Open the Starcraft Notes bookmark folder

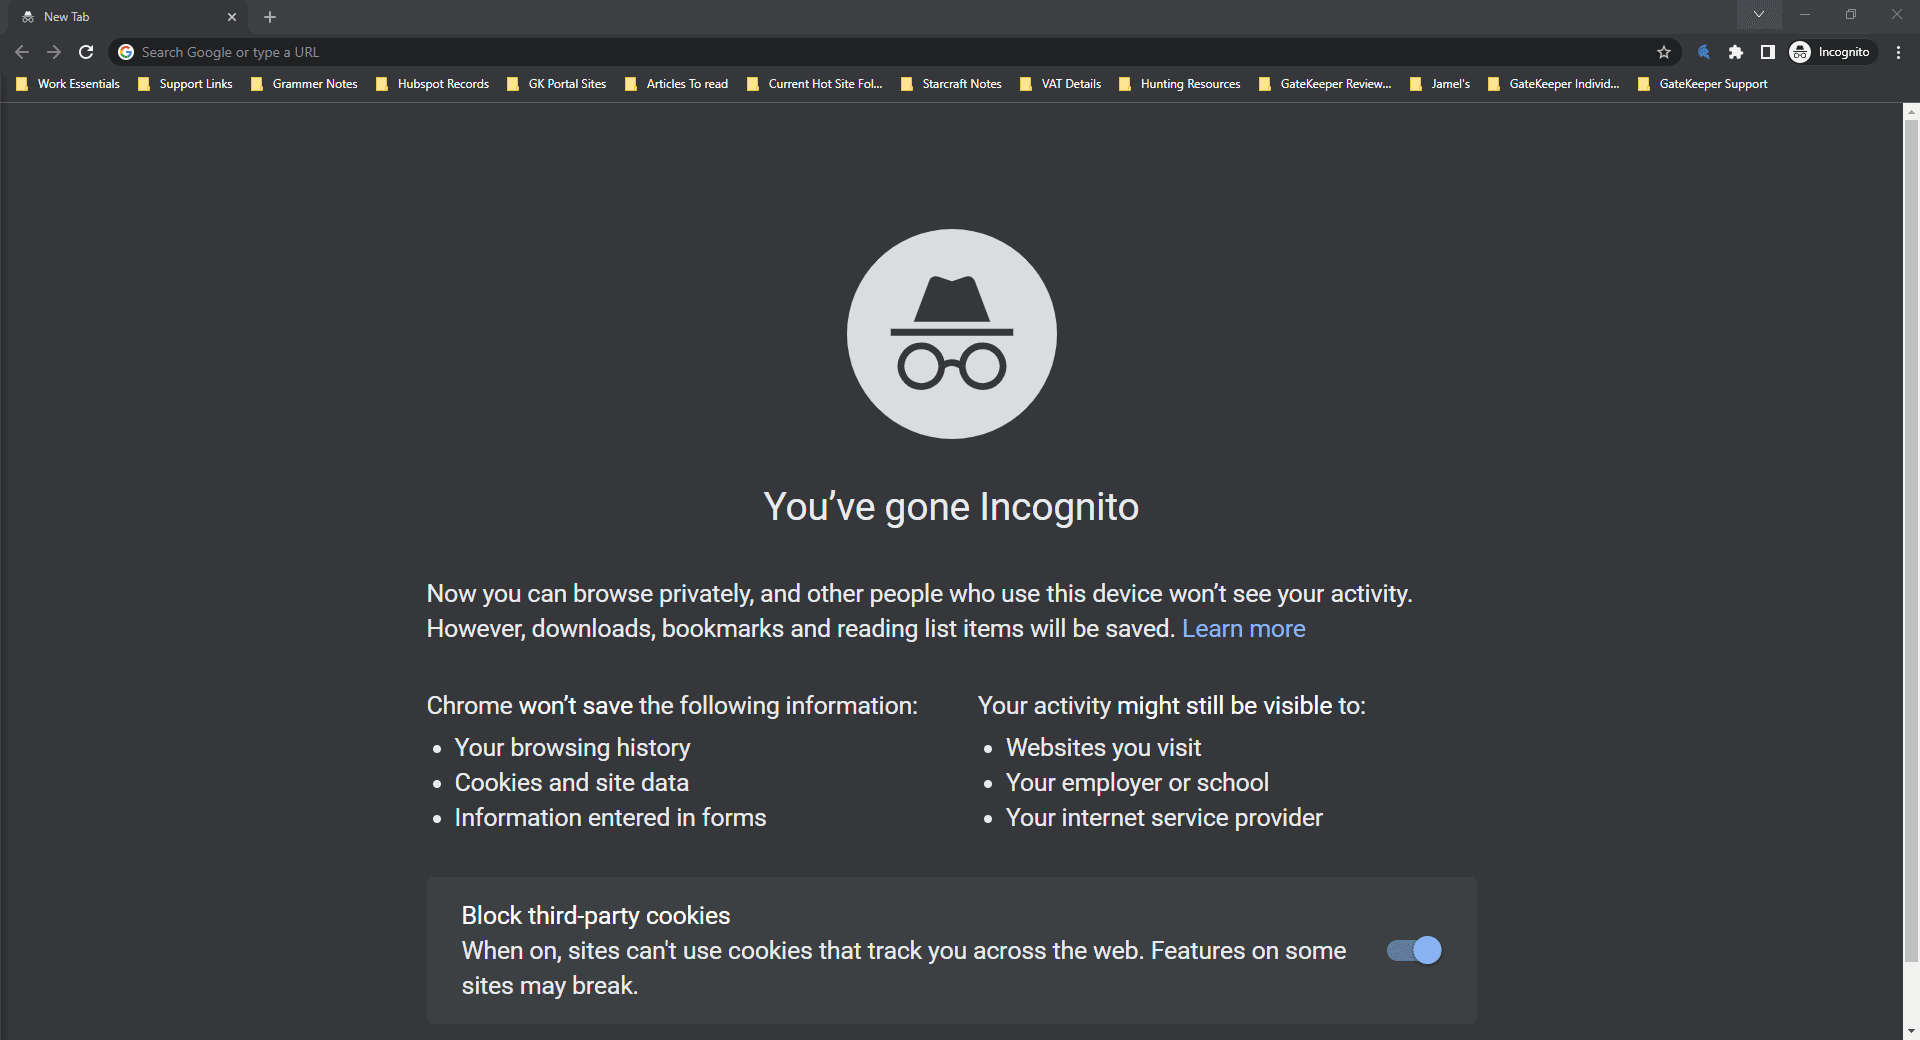coord(951,84)
